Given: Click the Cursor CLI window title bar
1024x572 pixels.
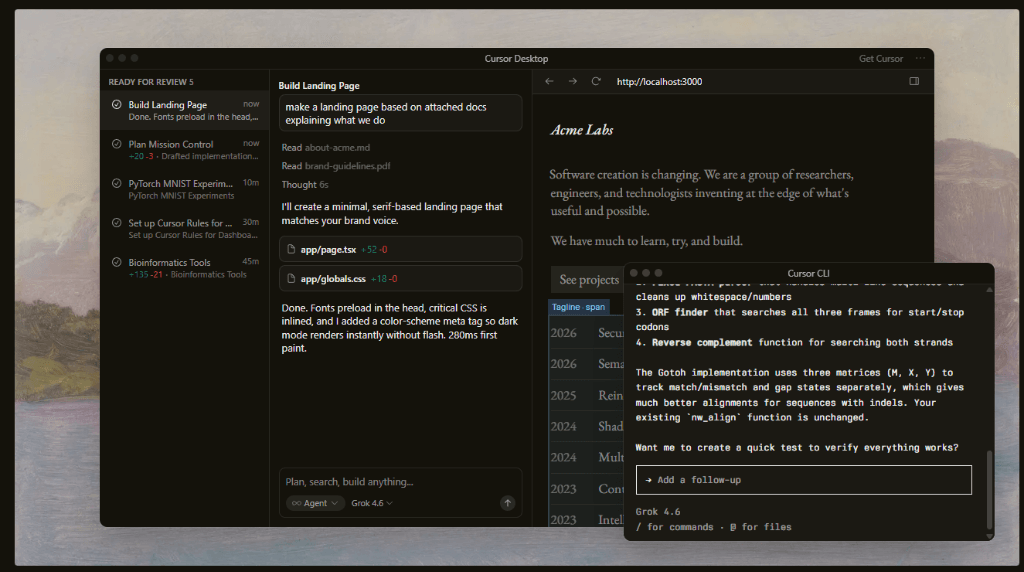Looking at the screenshot, I should click(808, 273).
